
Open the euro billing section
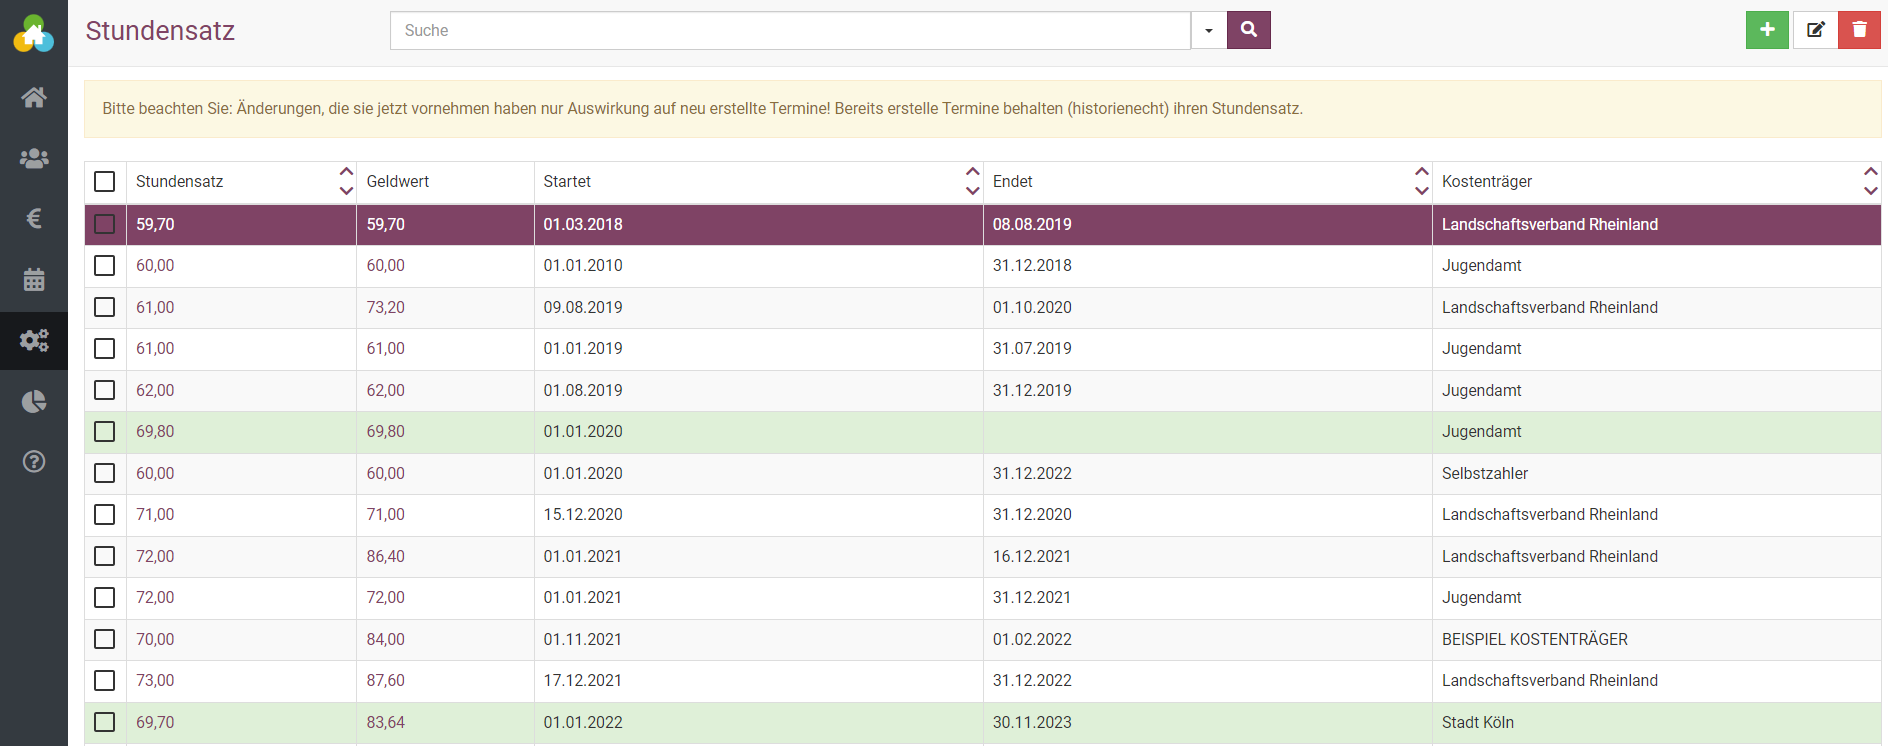coord(34,218)
